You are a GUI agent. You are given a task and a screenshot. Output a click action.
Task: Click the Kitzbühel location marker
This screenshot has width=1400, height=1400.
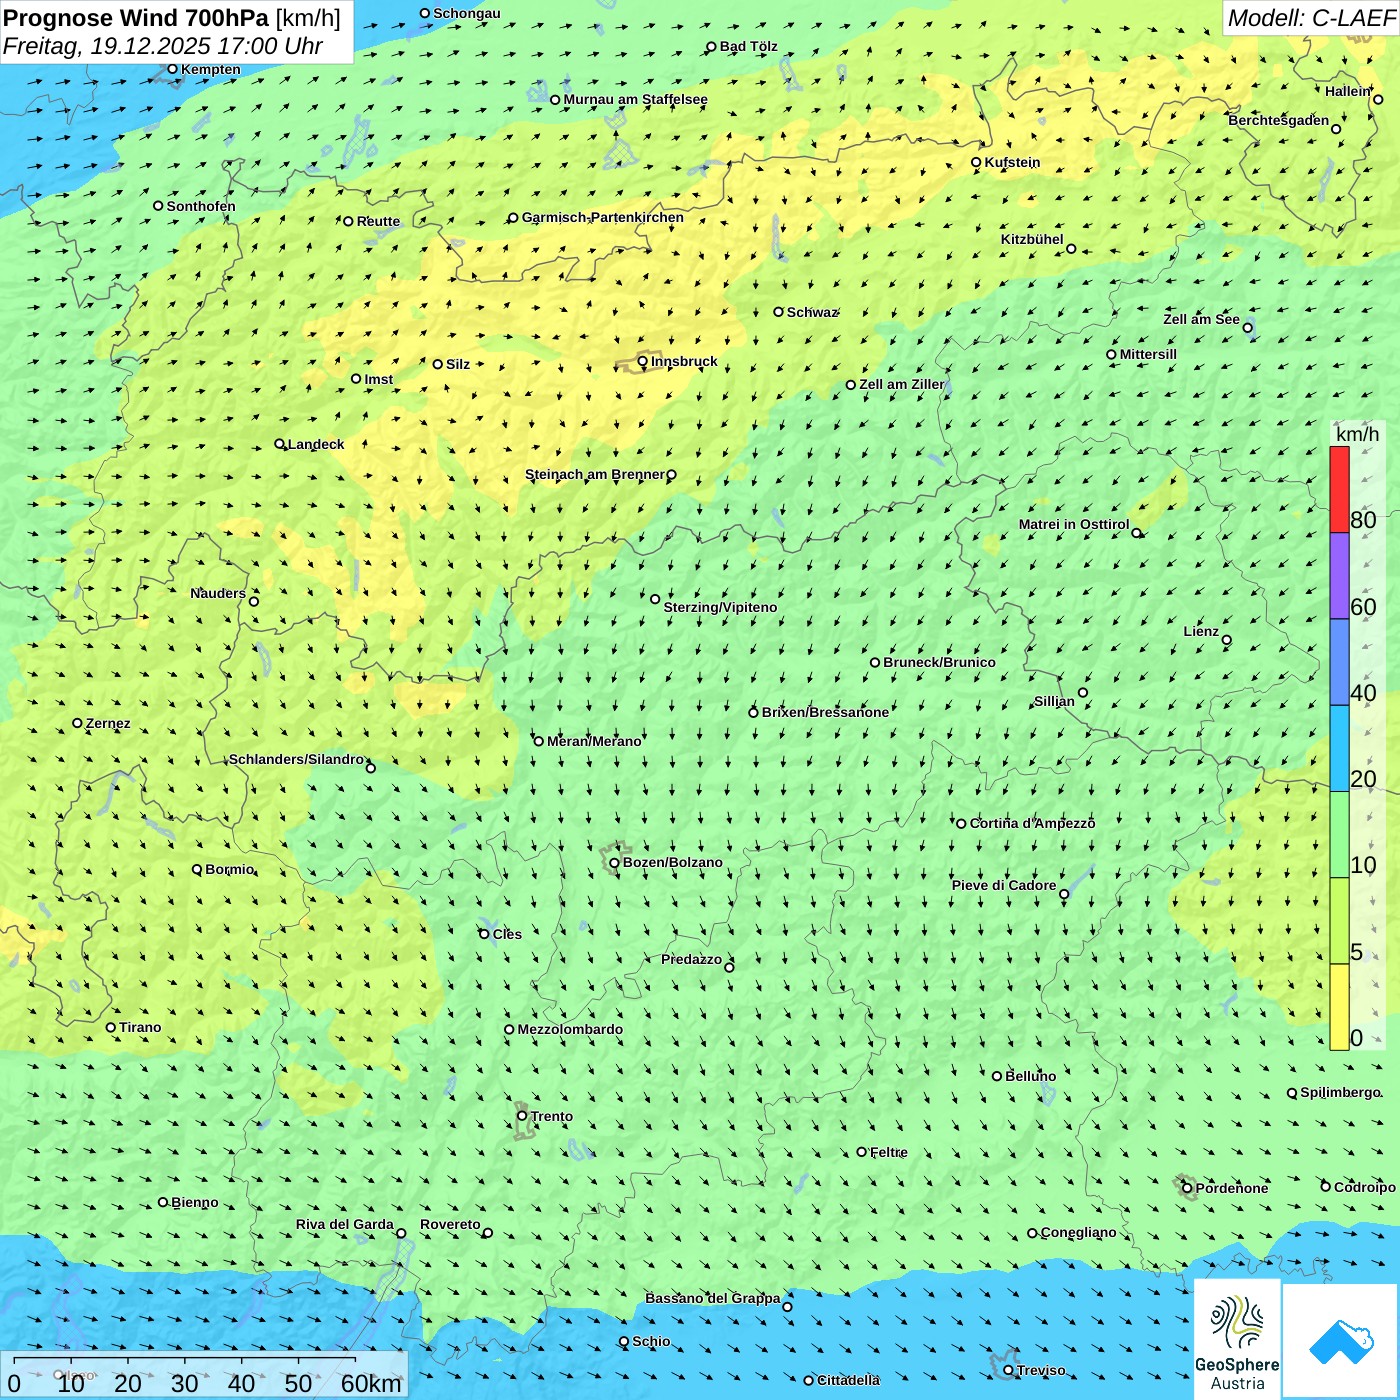(x=1071, y=249)
